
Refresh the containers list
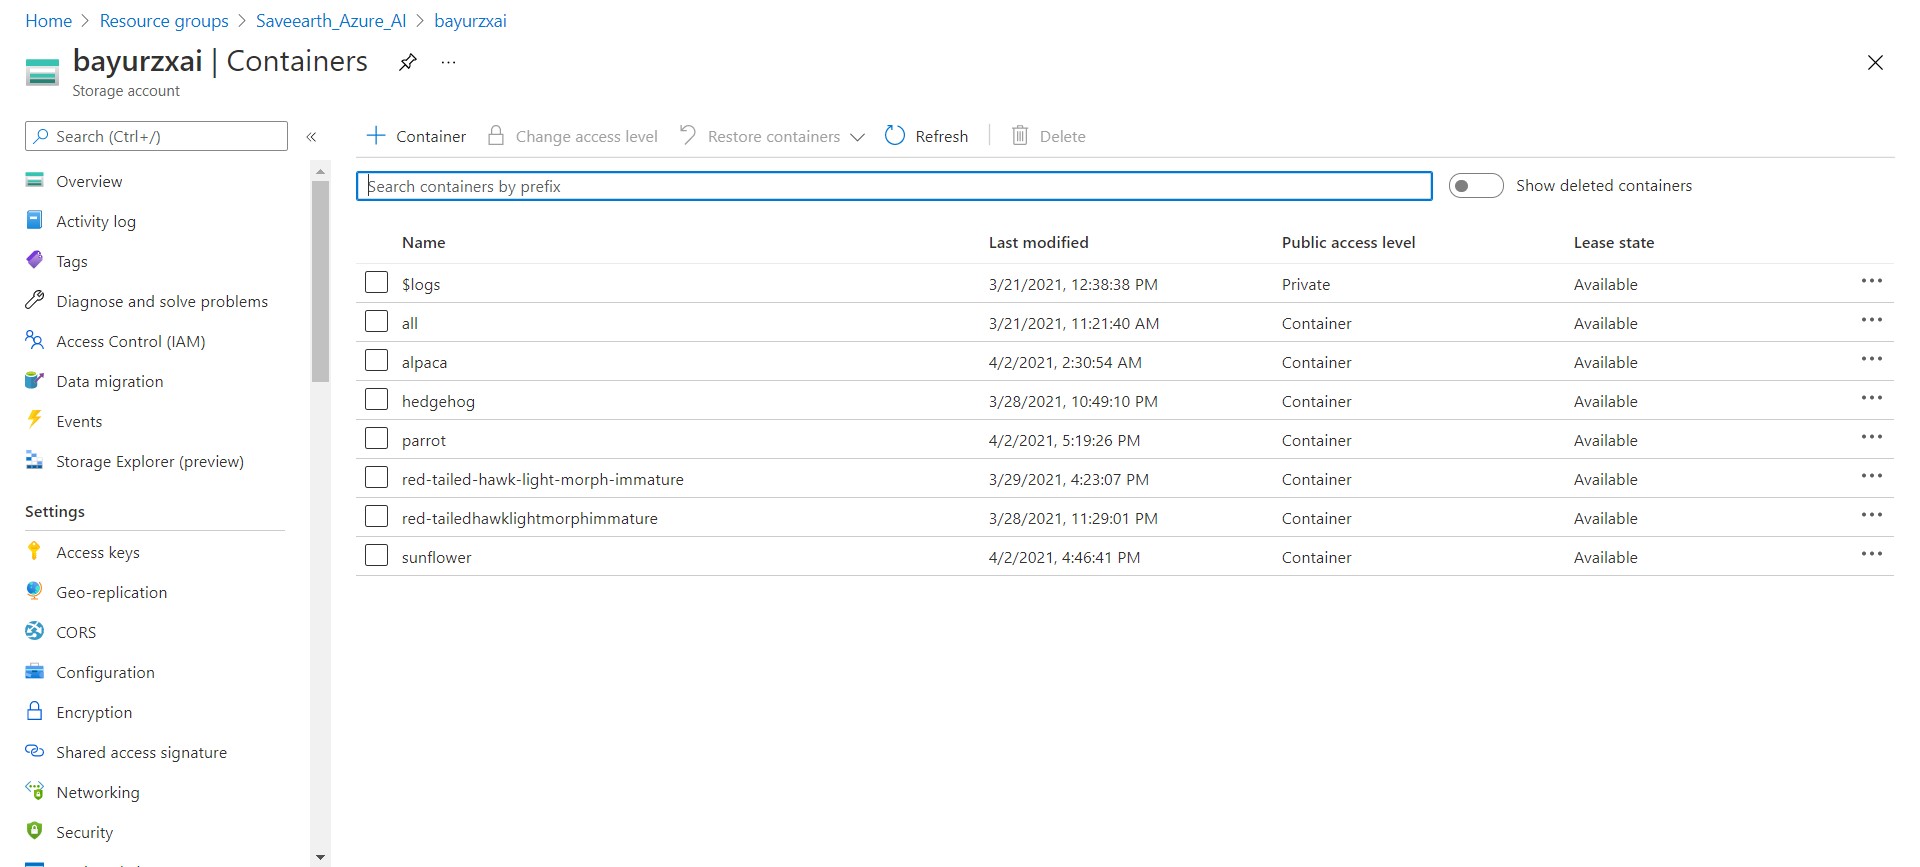click(926, 136)
